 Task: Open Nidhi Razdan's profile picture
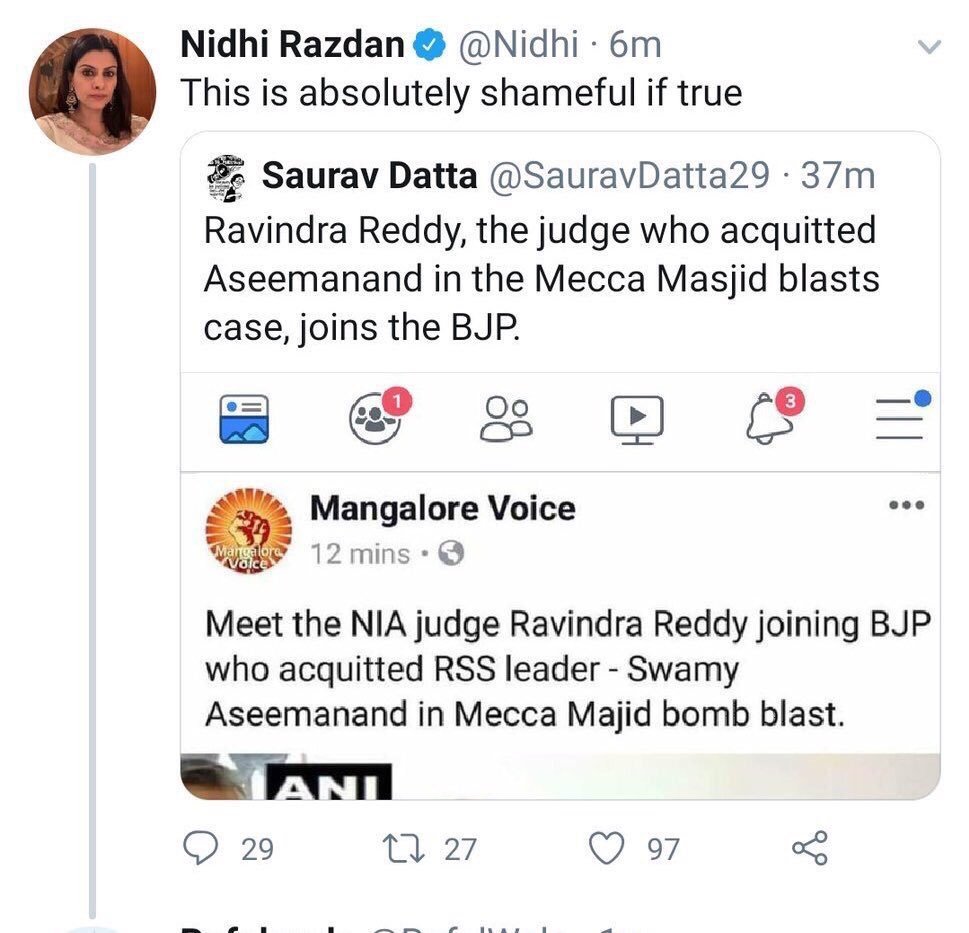[x=91, y=91]
